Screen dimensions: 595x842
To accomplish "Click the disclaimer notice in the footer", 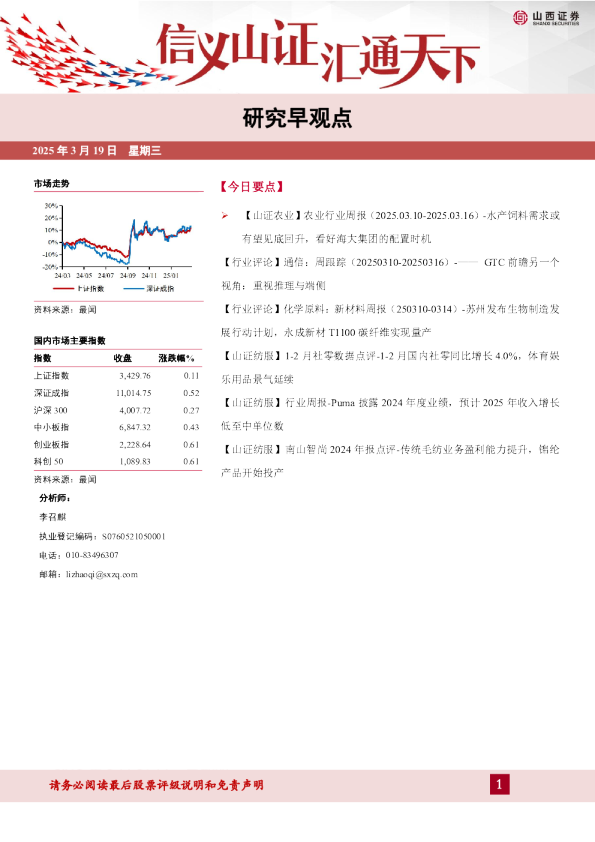I will (156, 785).
